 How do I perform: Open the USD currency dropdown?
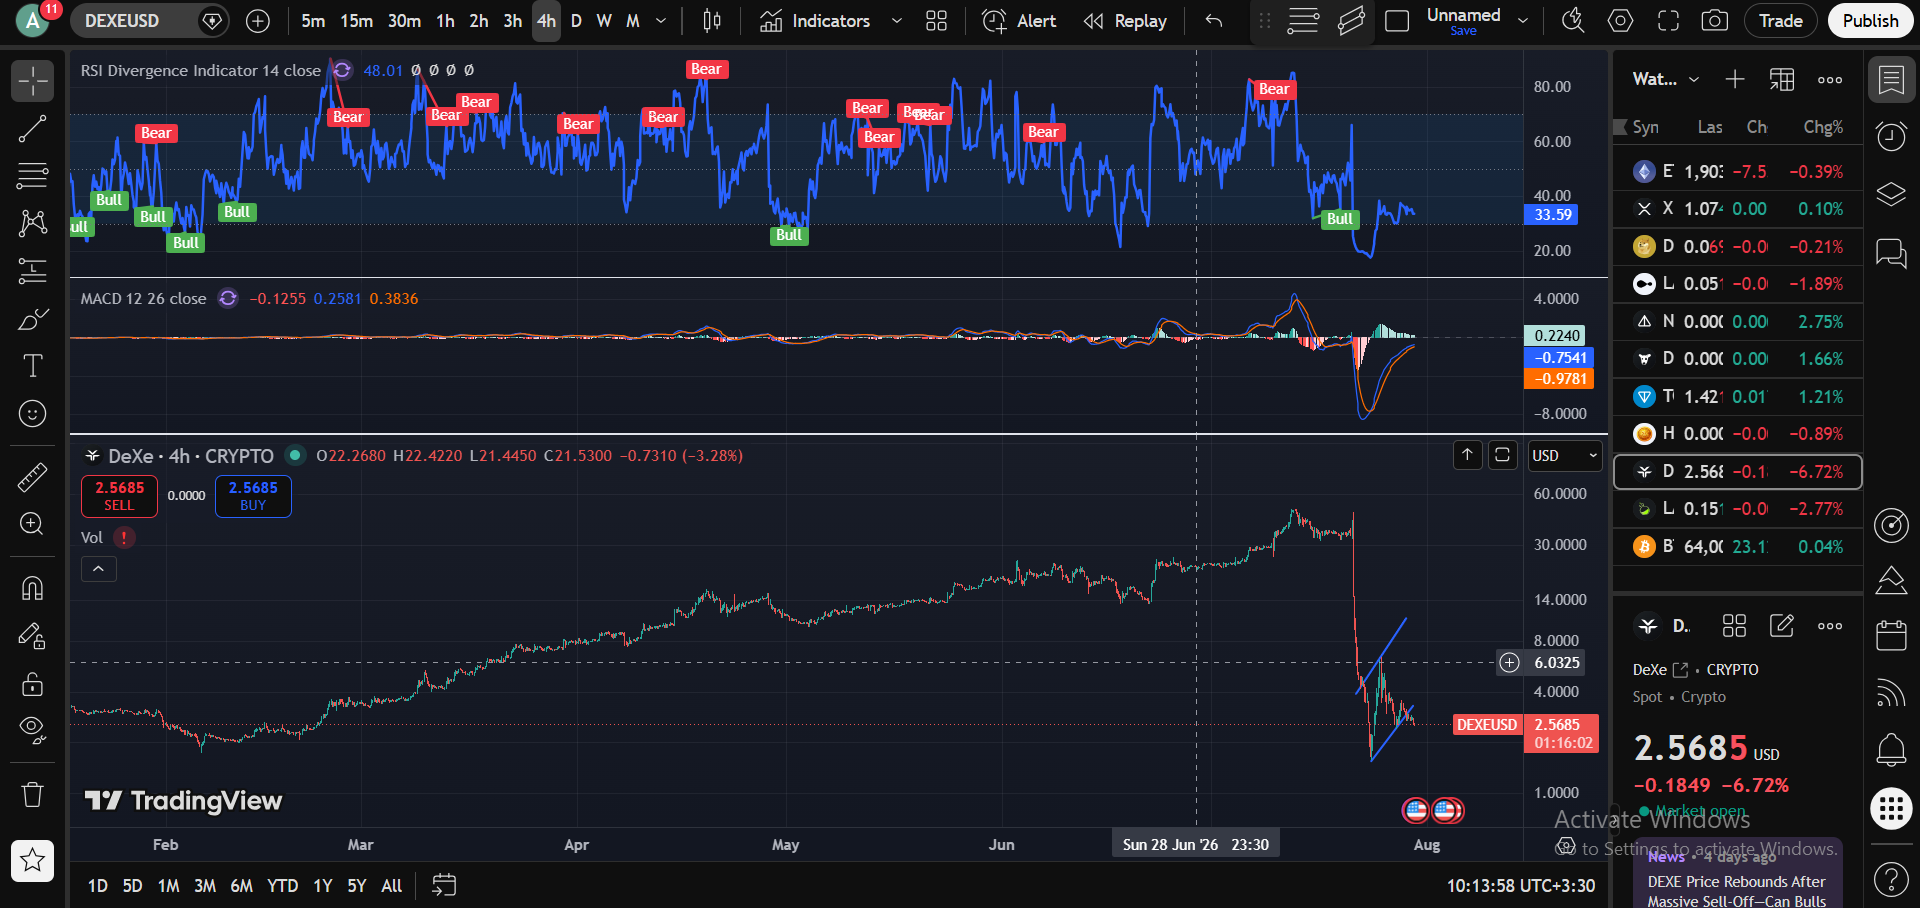coord(1565,455)
